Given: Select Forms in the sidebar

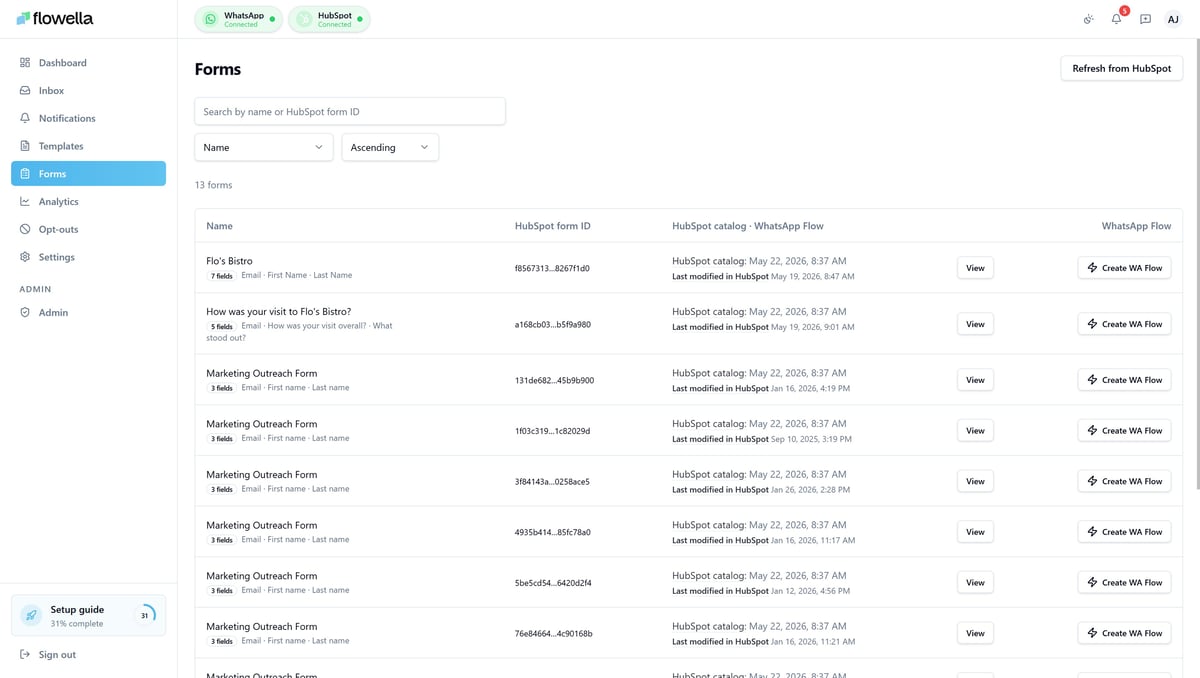Looking at the screenshot, I should (88, 174).
